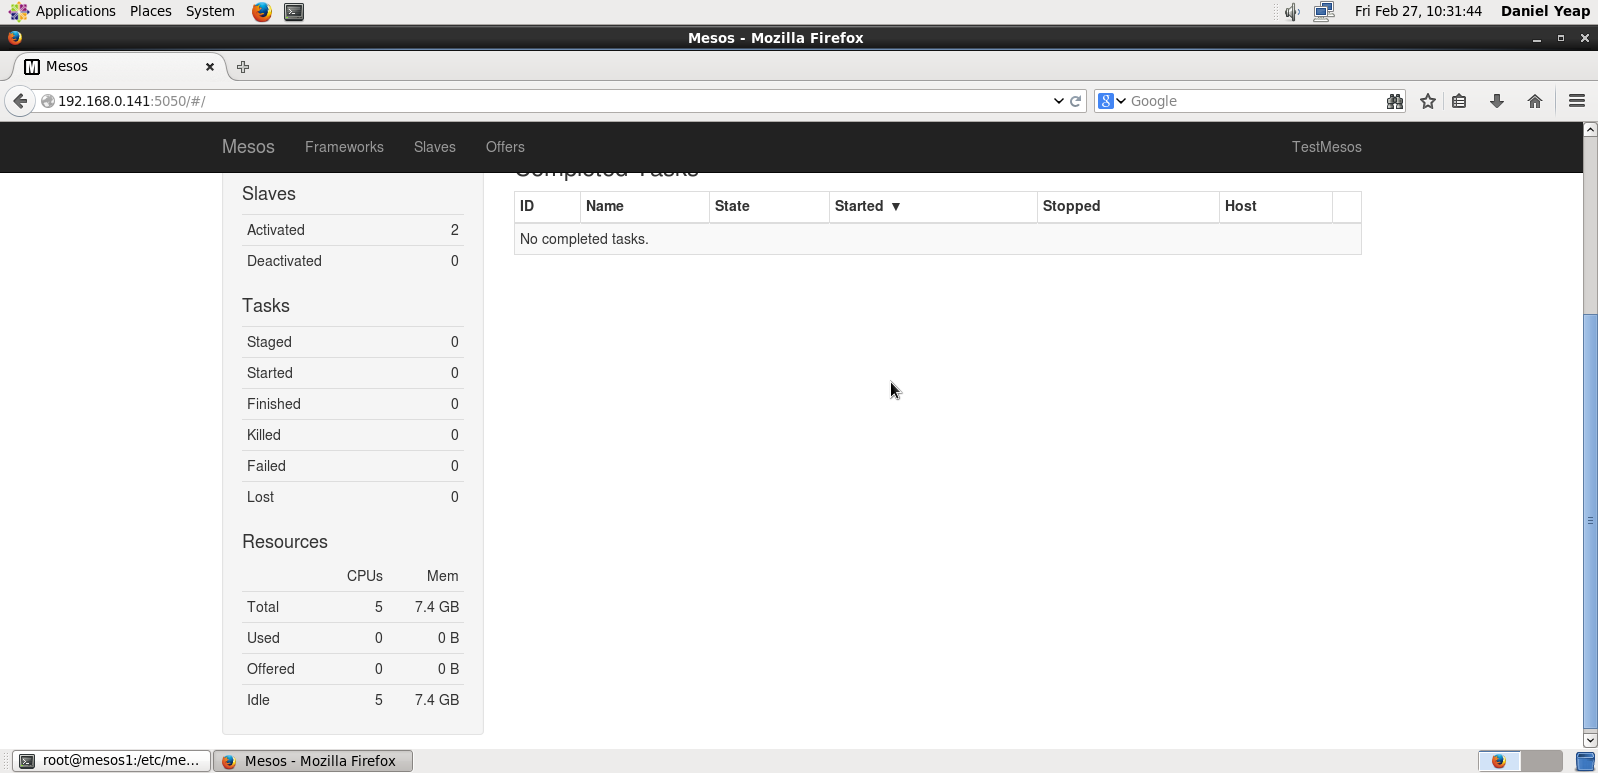Select the Failed tasks row

353,466
